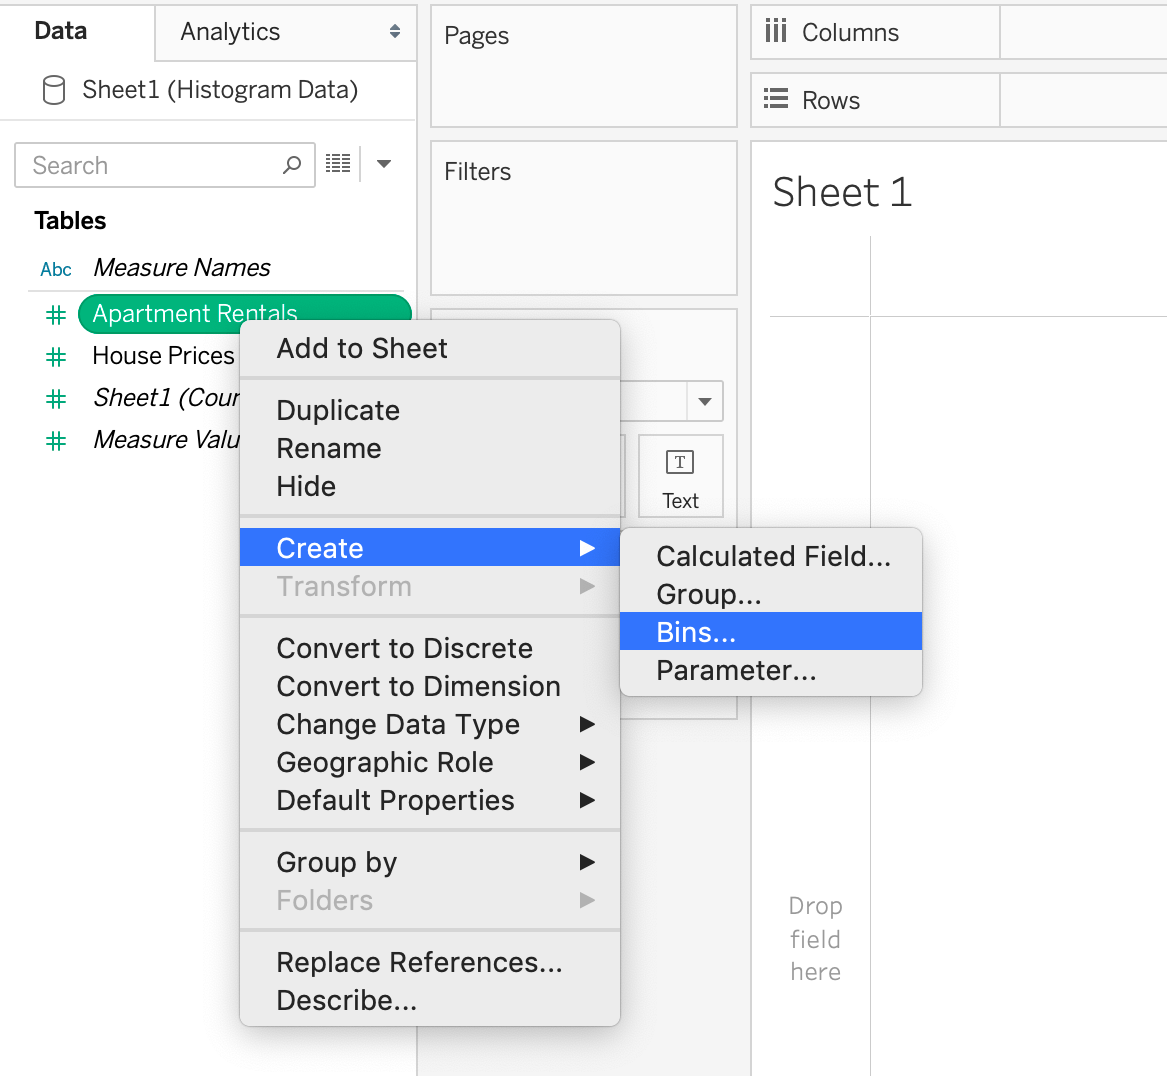The image size is (1167, 1076).
Task: Select Duplicate in the context menu
Action: (x=429, y=410)
